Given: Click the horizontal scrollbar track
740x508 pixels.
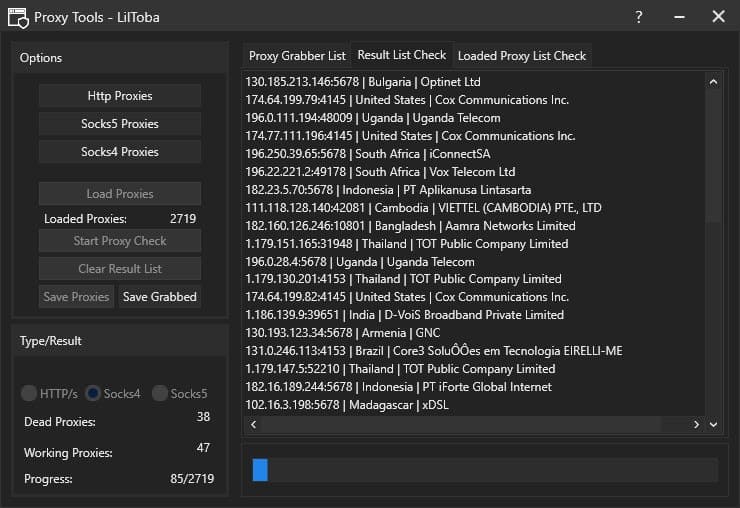Looking at the screenshot, I should point(474,424).
